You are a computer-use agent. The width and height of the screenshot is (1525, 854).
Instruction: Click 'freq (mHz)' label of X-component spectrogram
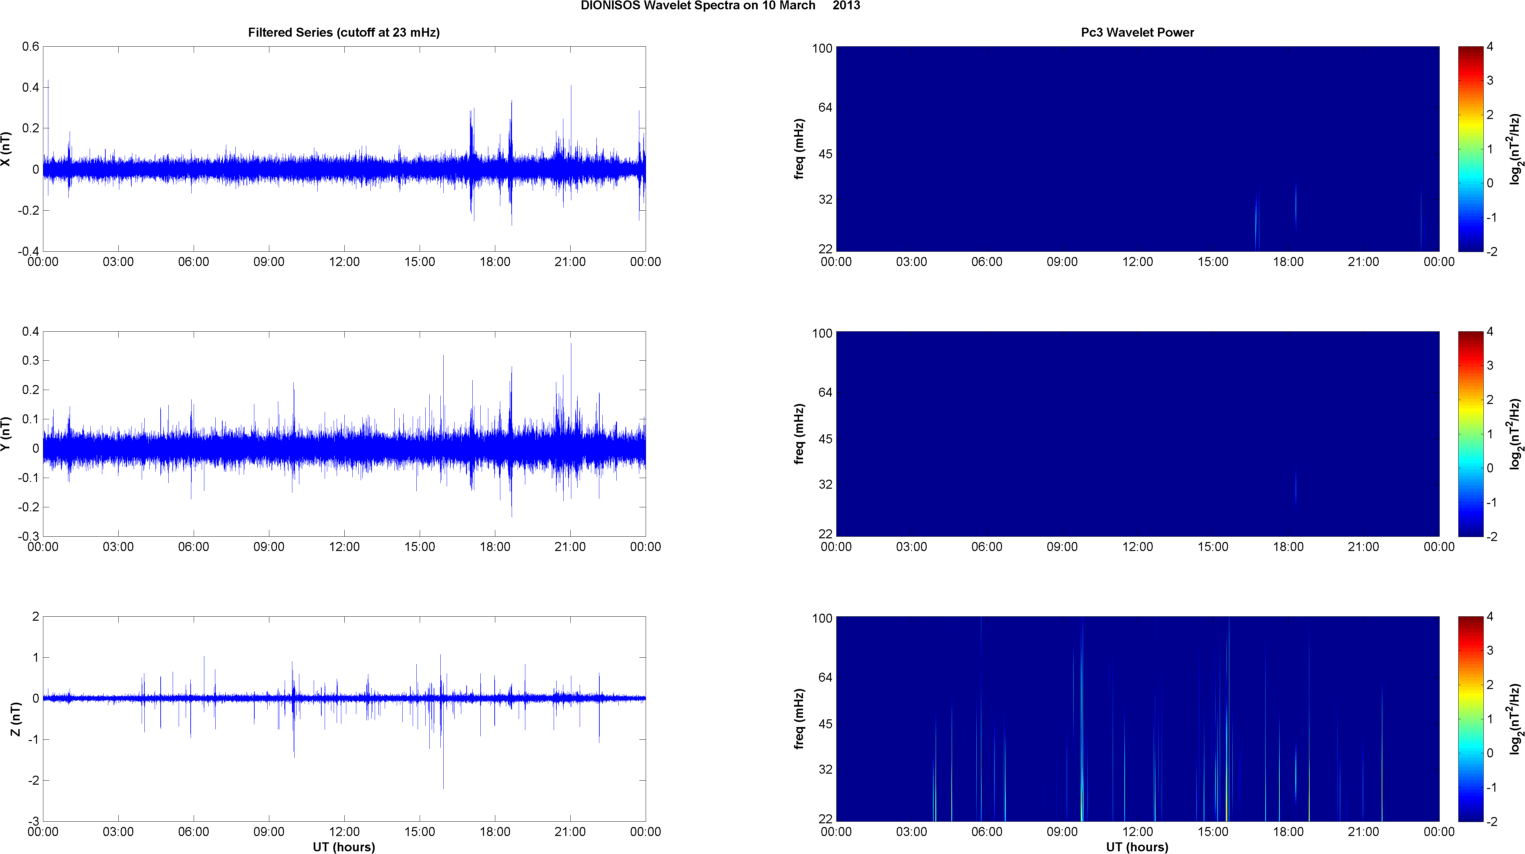point(800,149)
